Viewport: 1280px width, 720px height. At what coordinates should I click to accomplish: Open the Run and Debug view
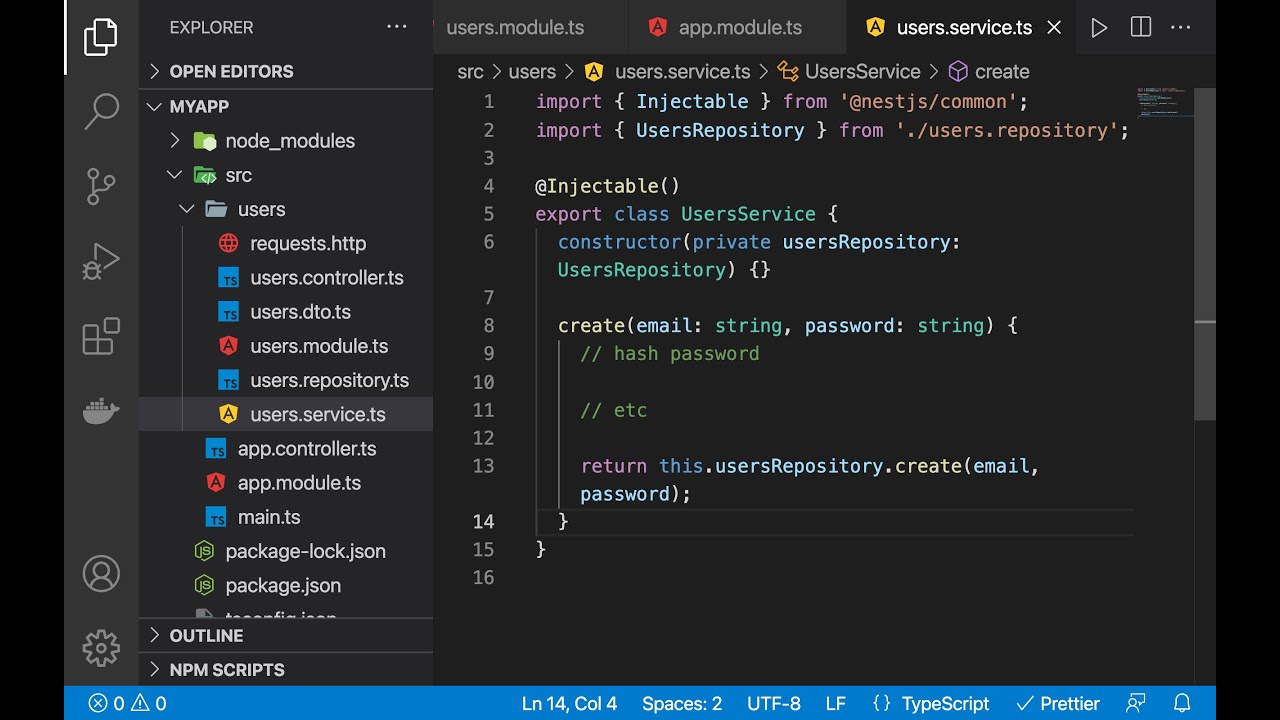pyautogui.click(x=101, y=262)
